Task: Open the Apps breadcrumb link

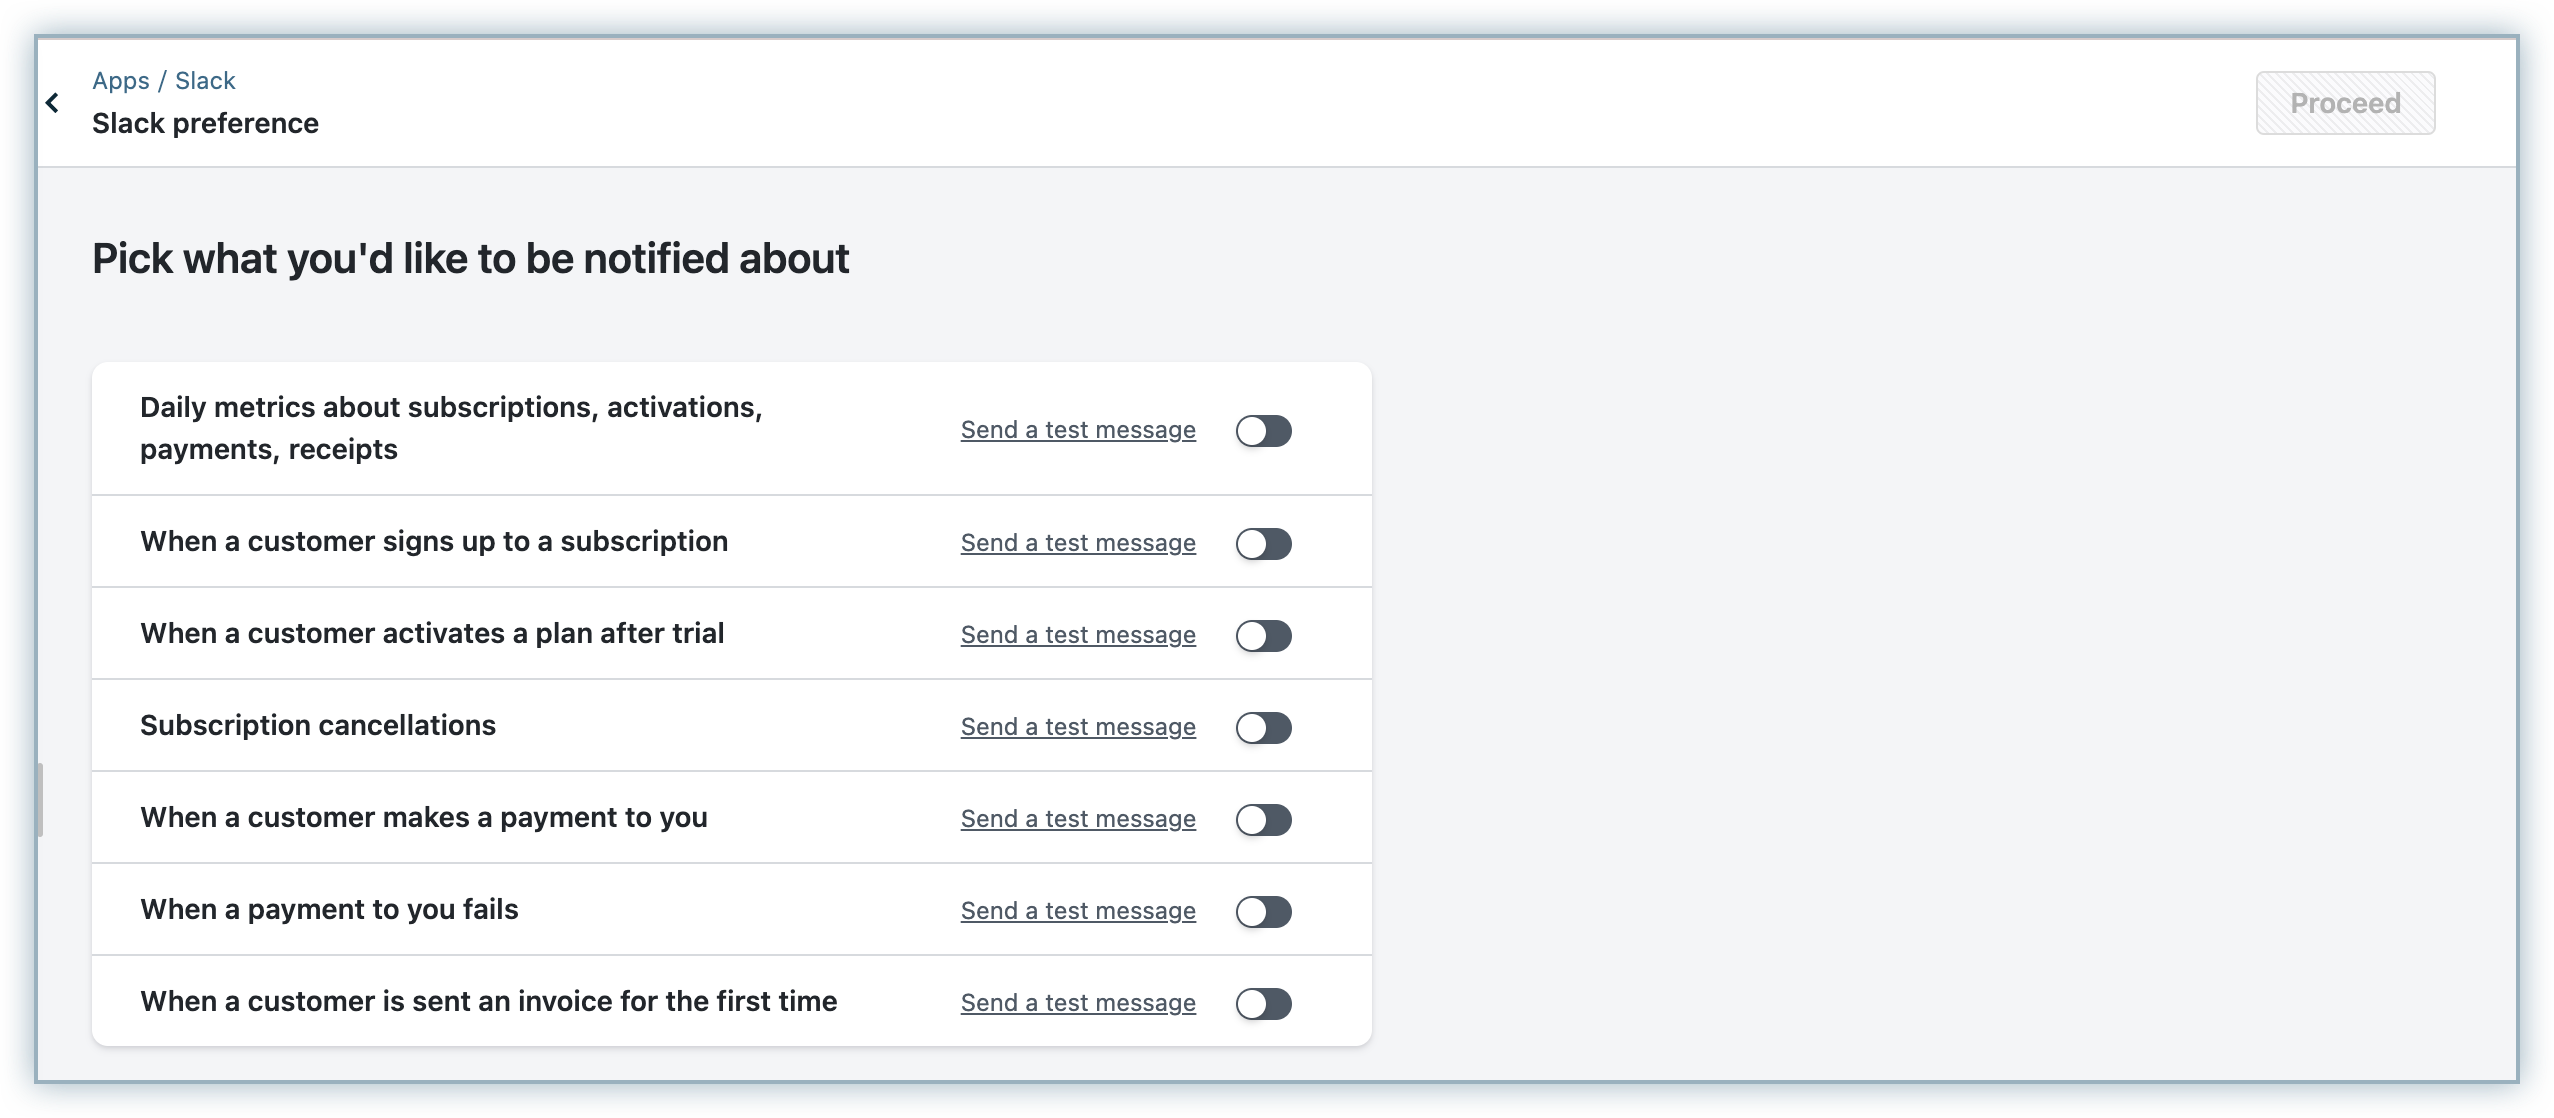Action: pos(120,81)
